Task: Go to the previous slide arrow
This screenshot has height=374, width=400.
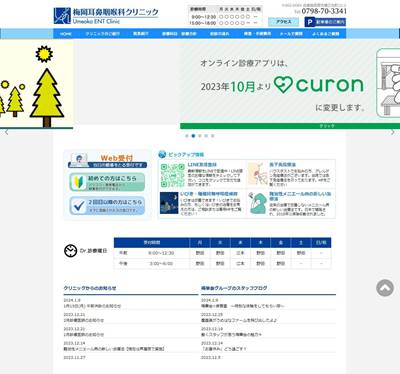Action: 7,132
